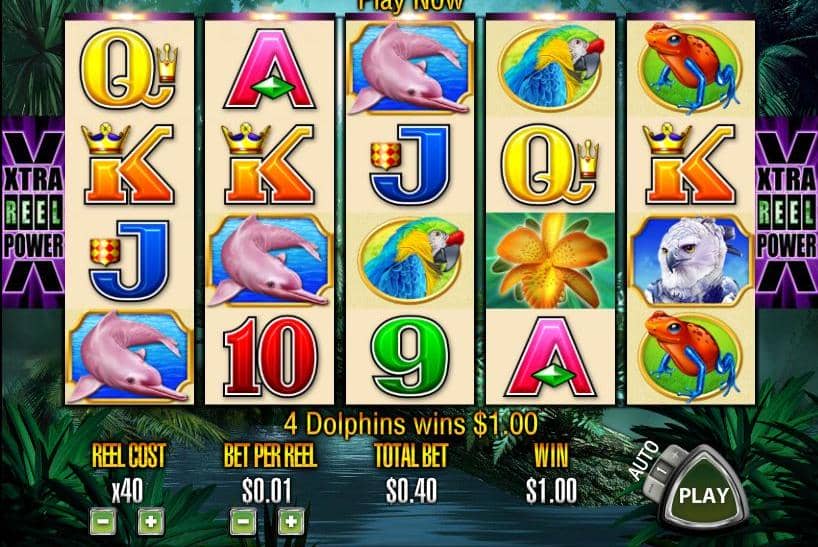The height and width of the screenshot is (547, 818).
Task: Click the right Xtra Reel Power banner
Action: coord(786,213)
